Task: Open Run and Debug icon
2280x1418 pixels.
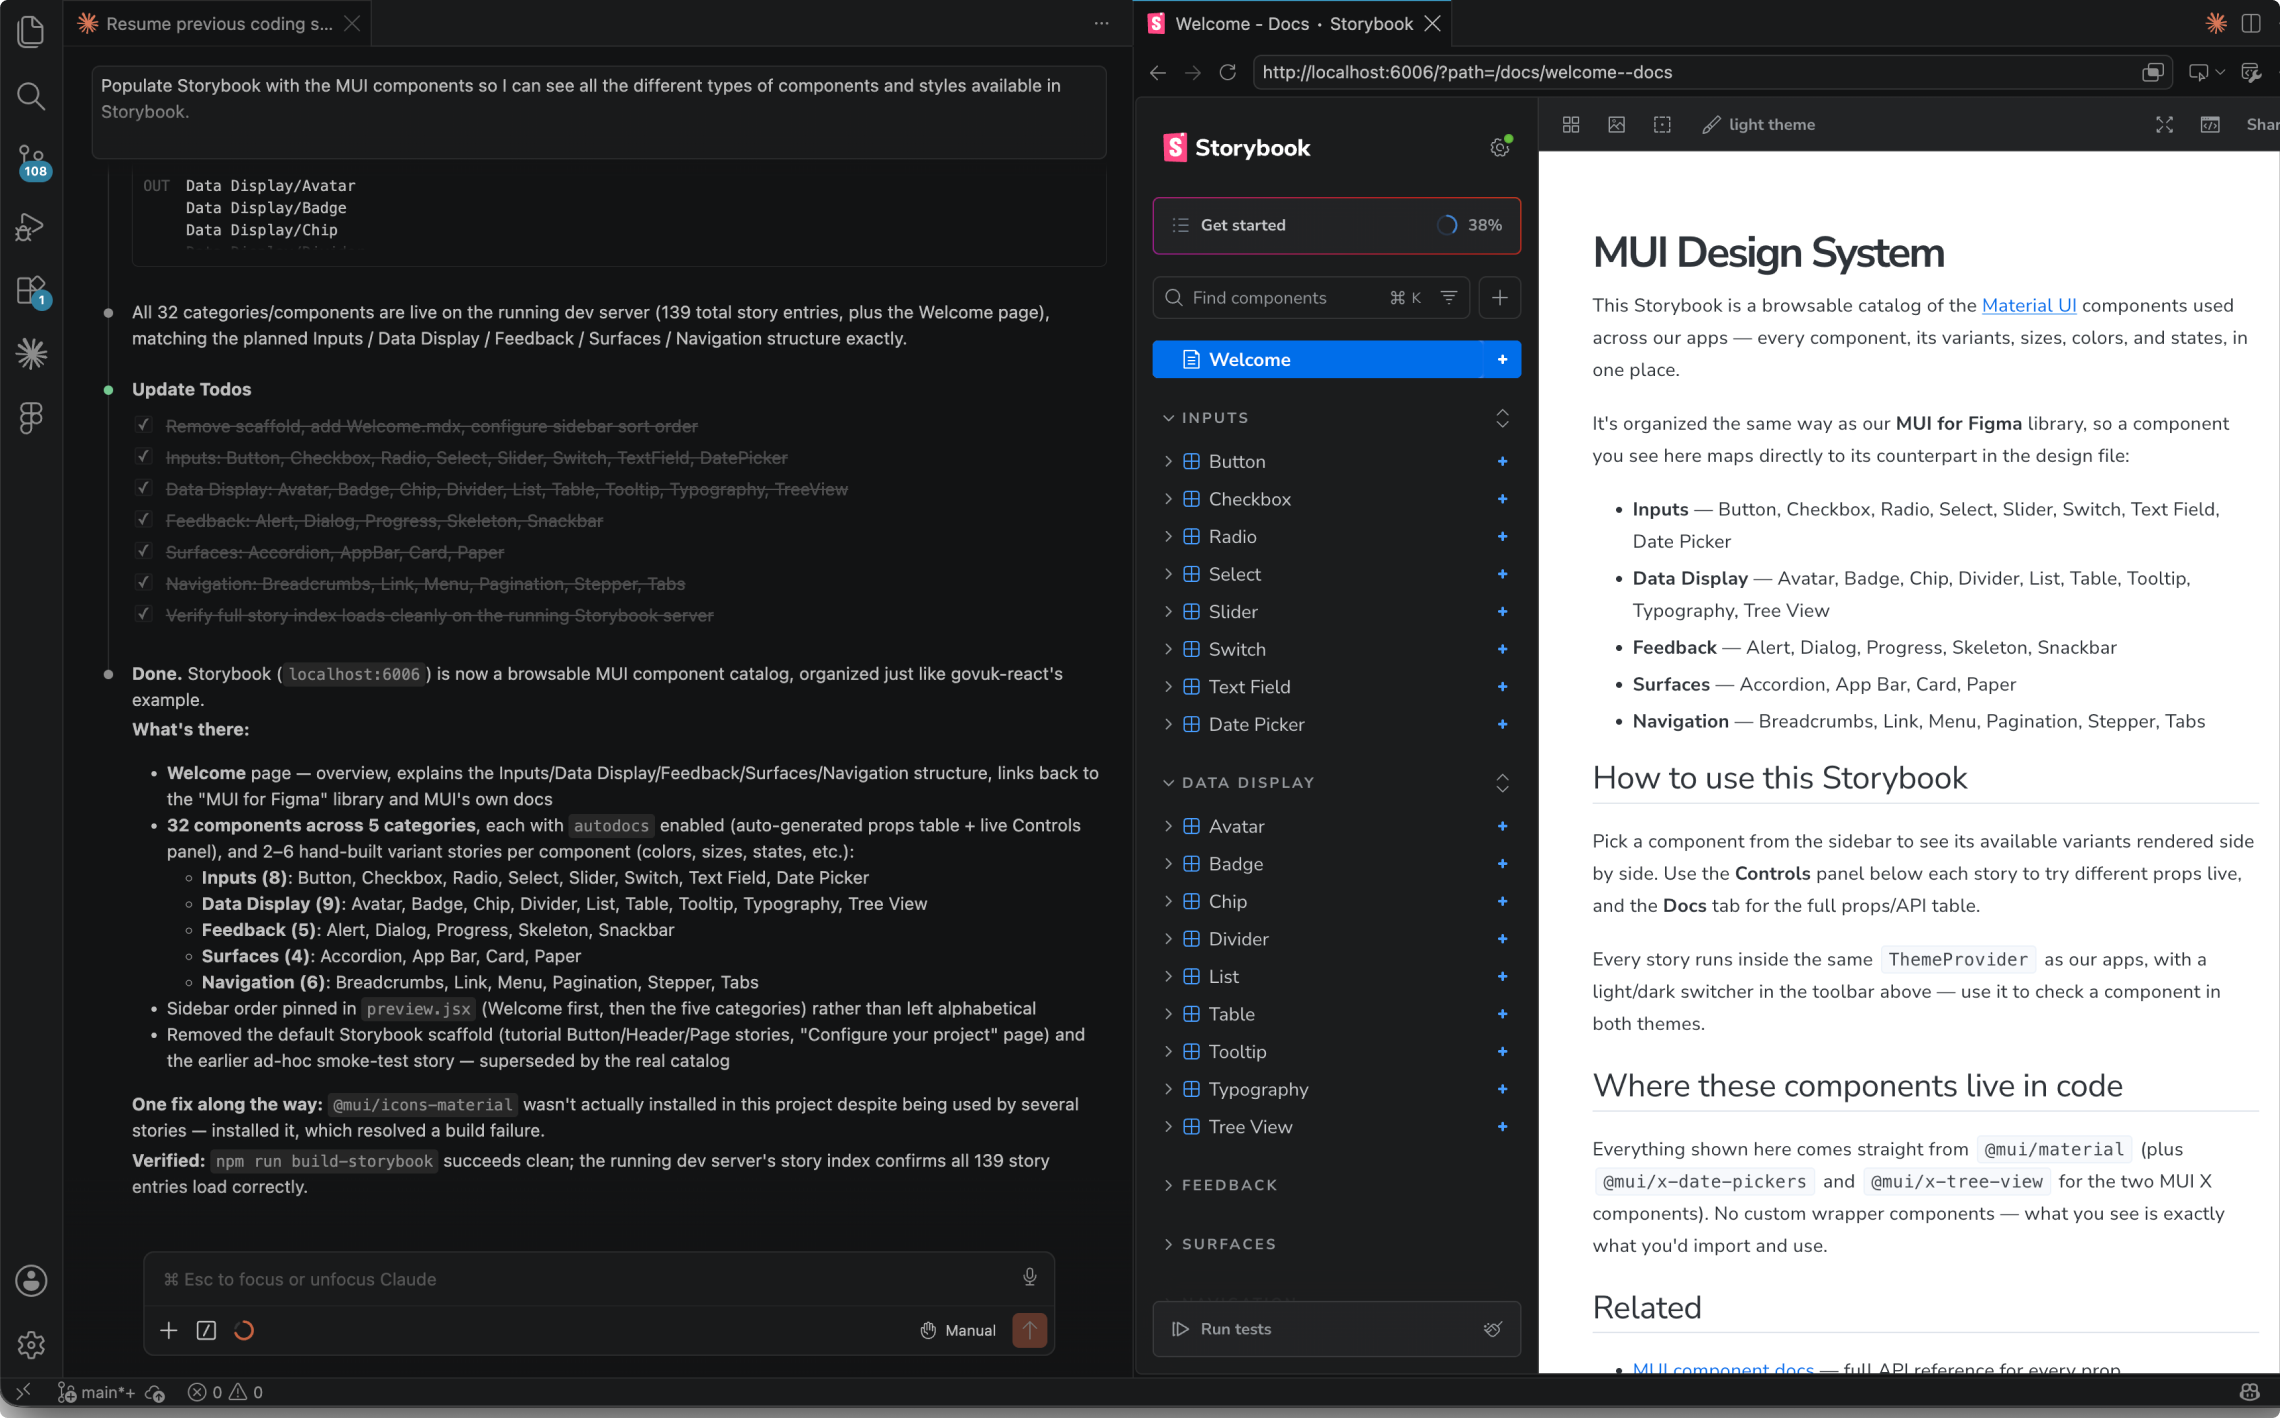Action: coord(31,227)
